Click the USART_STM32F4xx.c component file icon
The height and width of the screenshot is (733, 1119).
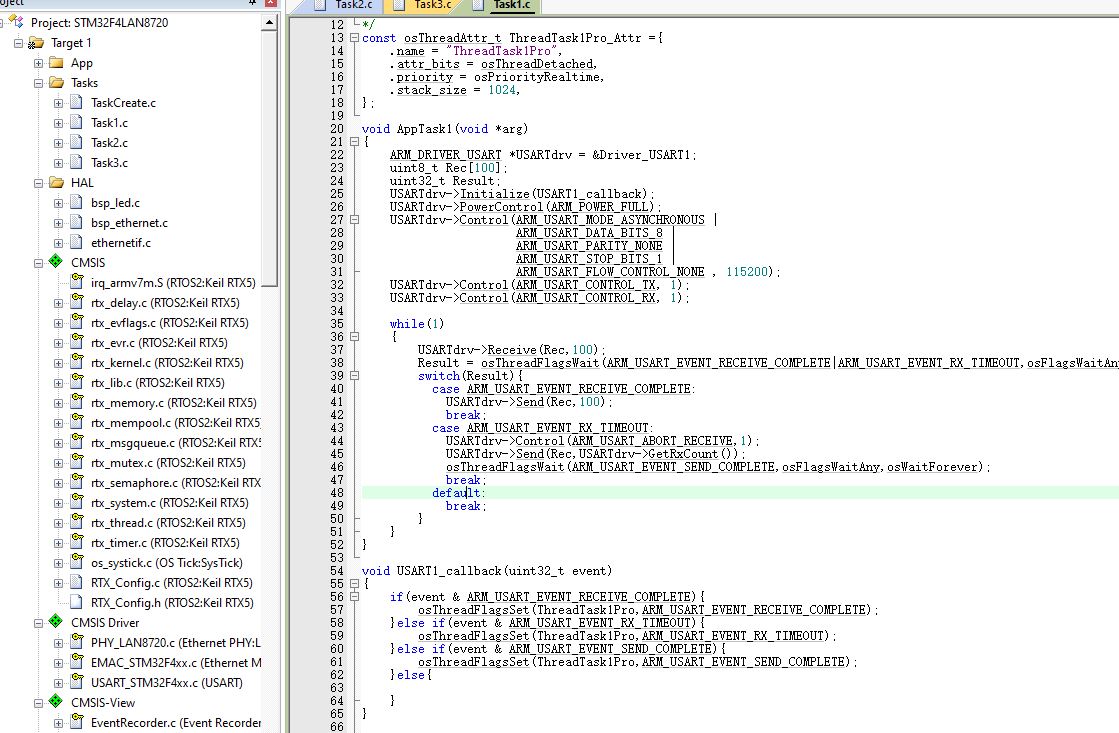point(76,681)
